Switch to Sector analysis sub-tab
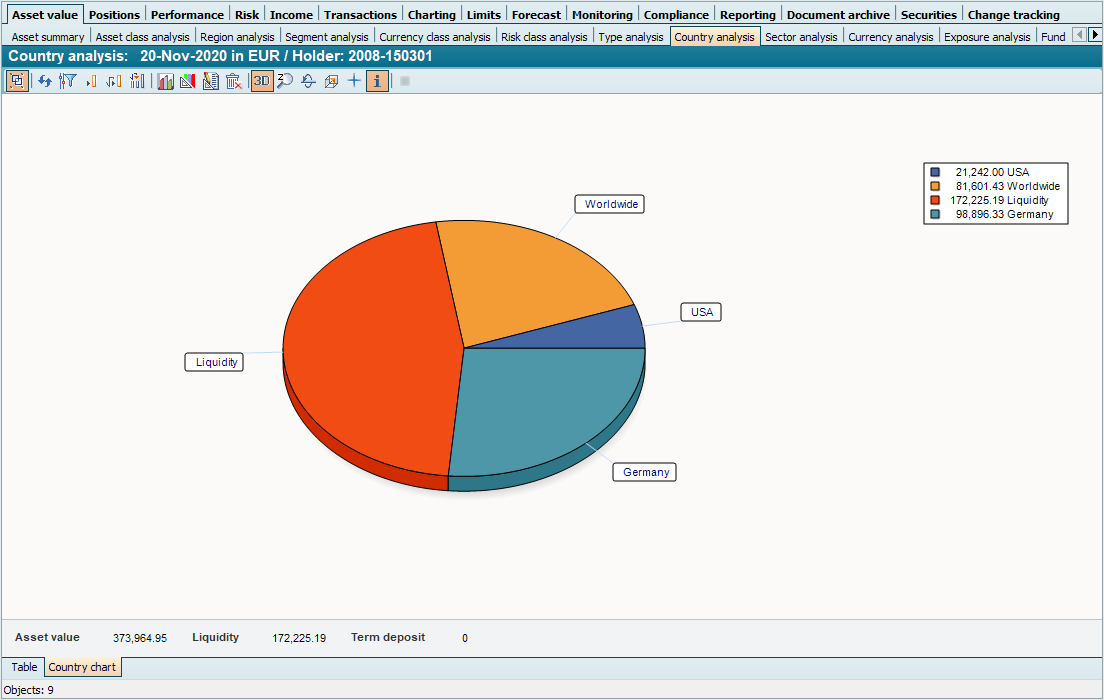The height and width of the screenshot is (700, 1104). pos(801,37)
